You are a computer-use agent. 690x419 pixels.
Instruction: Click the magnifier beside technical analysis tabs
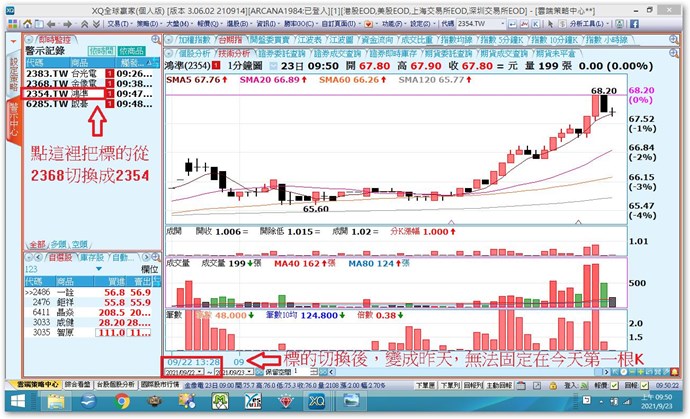point(674,53)
